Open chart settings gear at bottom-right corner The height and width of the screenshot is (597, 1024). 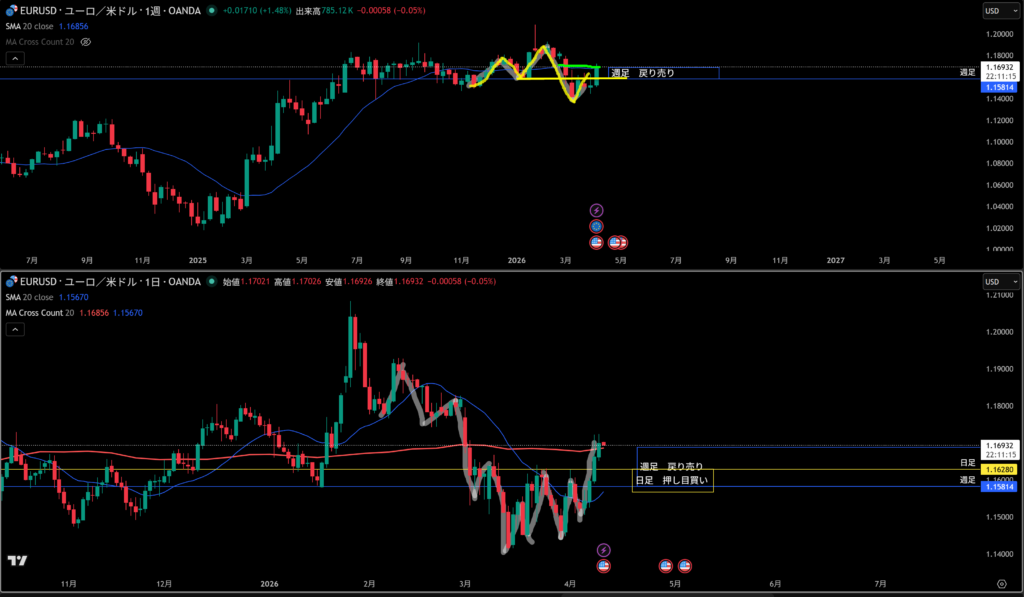tap(1001, 582)
